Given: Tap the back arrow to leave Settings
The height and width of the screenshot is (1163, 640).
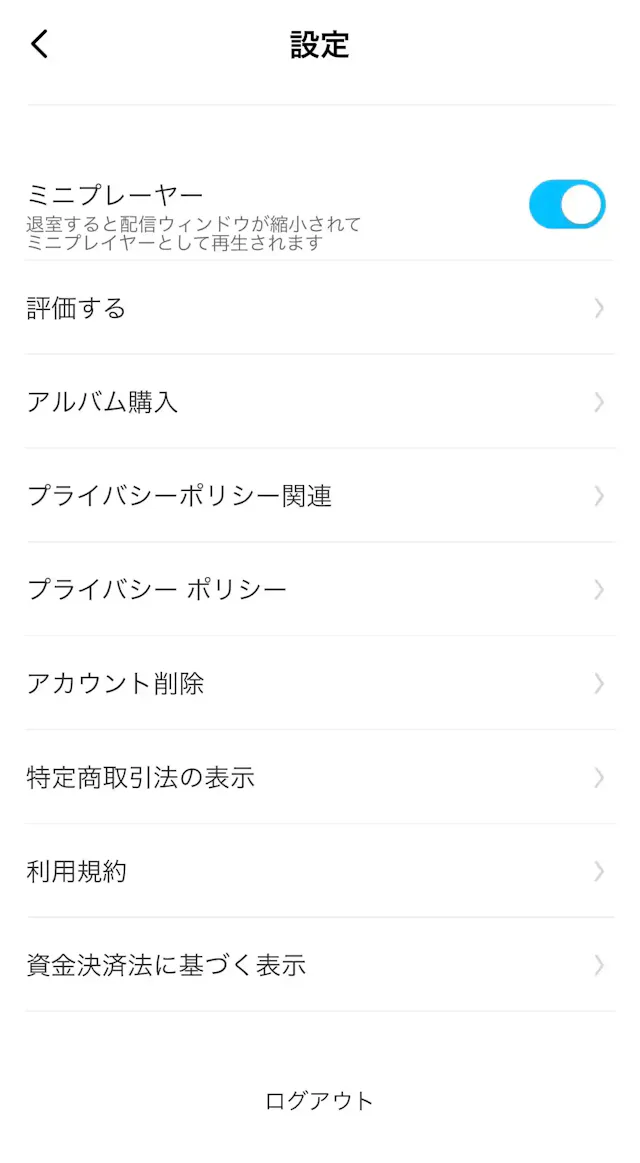Looking at the screenshot, I should 39,44.
